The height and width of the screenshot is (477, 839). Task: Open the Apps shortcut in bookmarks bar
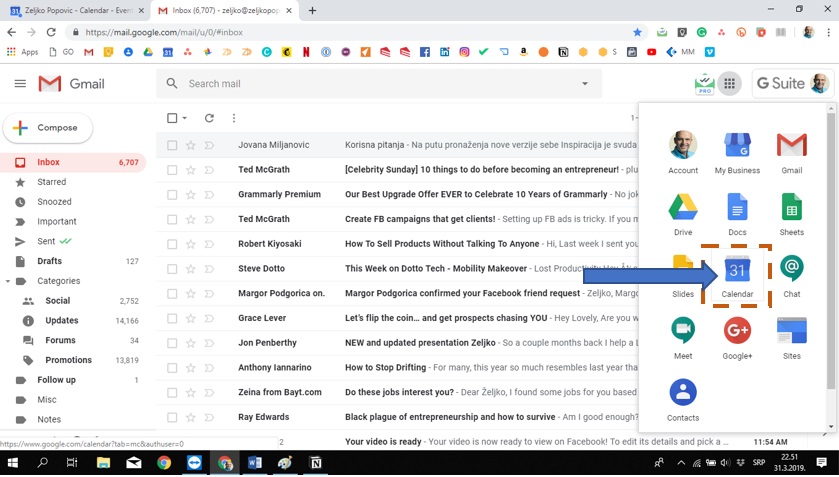22,52
